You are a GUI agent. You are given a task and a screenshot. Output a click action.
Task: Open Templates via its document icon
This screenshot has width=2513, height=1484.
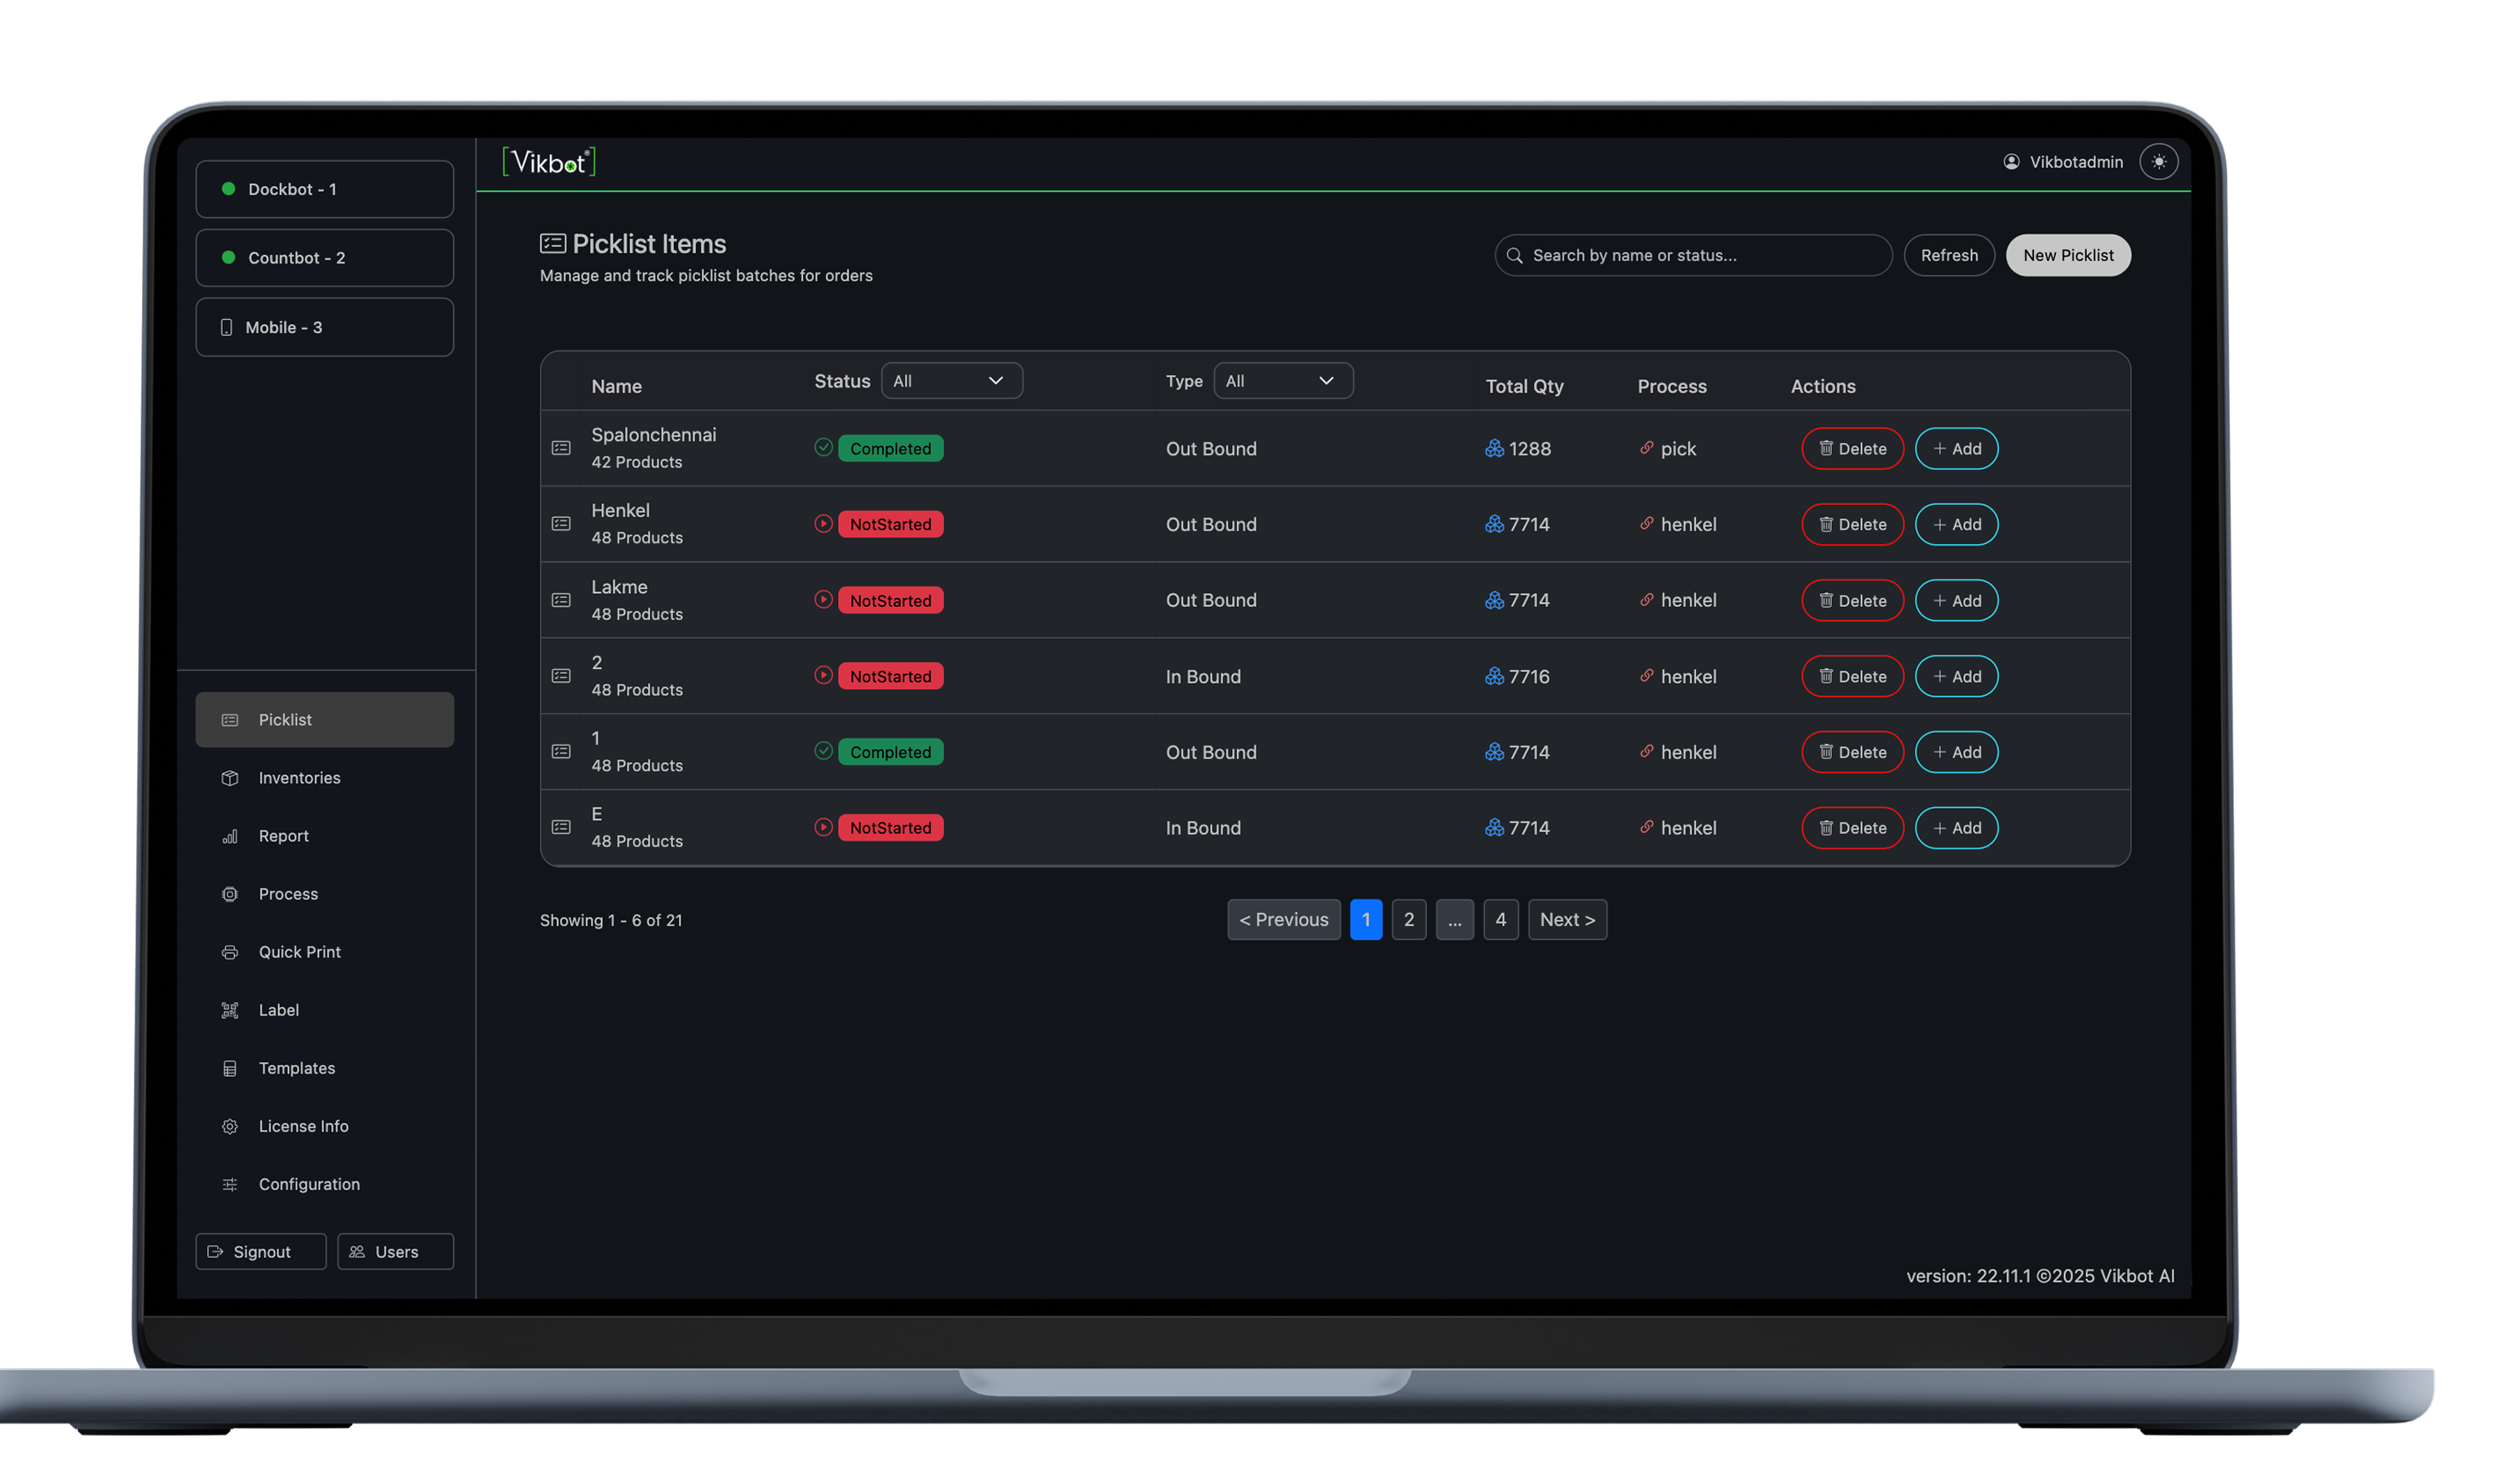coord(230,1067)
